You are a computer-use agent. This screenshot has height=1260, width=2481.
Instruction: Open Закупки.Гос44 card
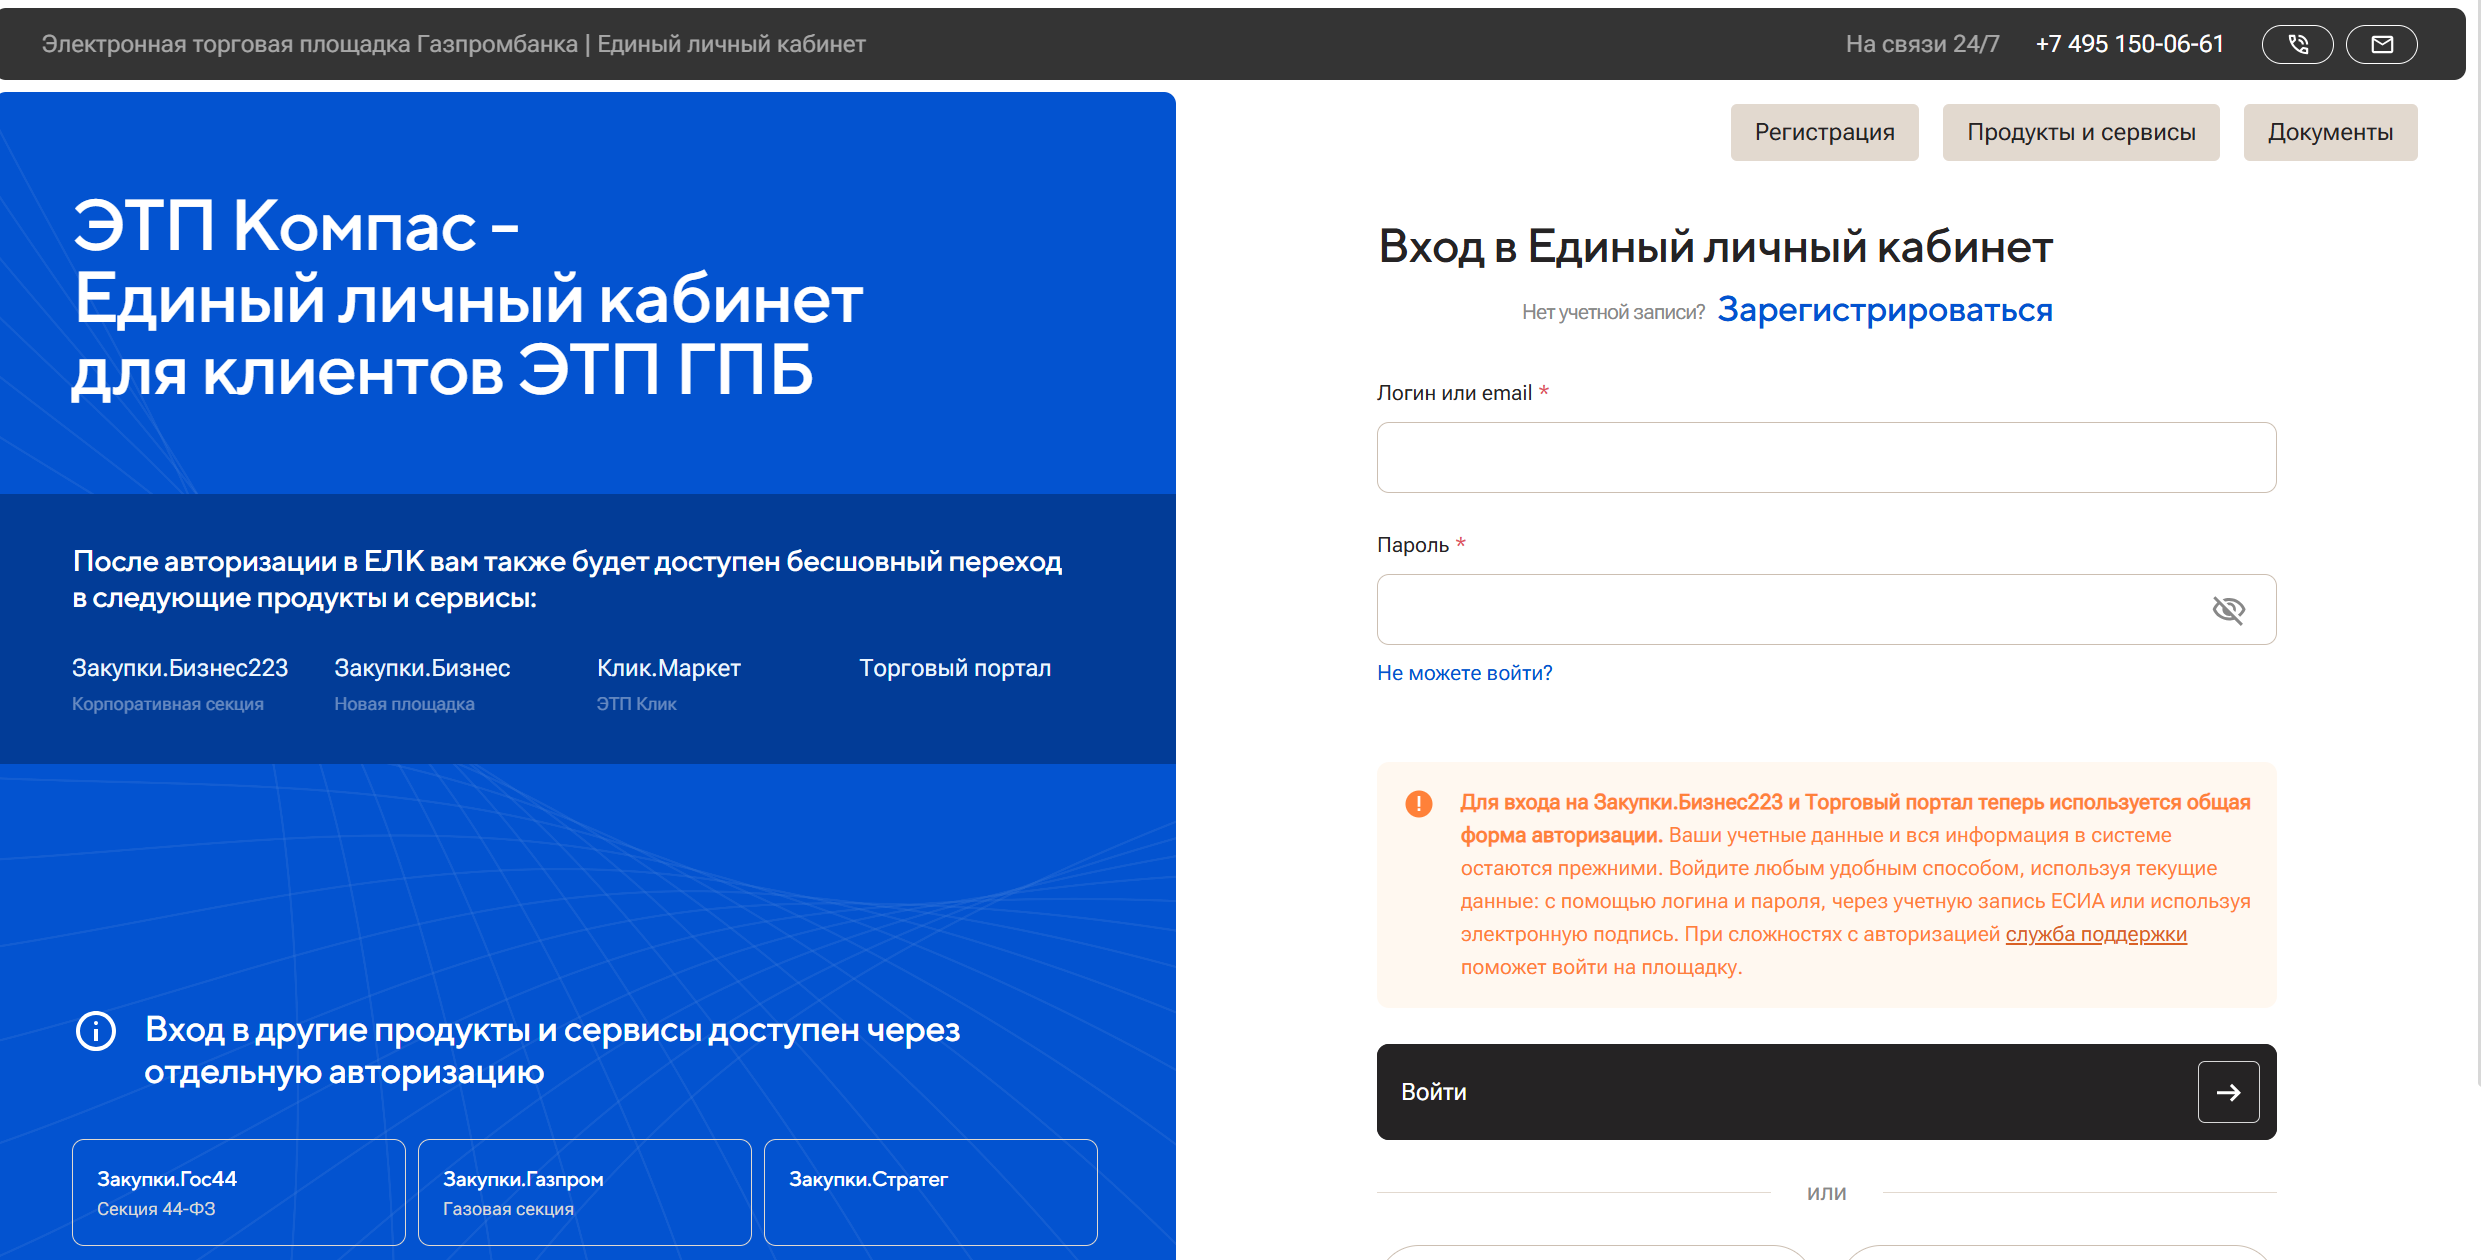[239, 1192]
